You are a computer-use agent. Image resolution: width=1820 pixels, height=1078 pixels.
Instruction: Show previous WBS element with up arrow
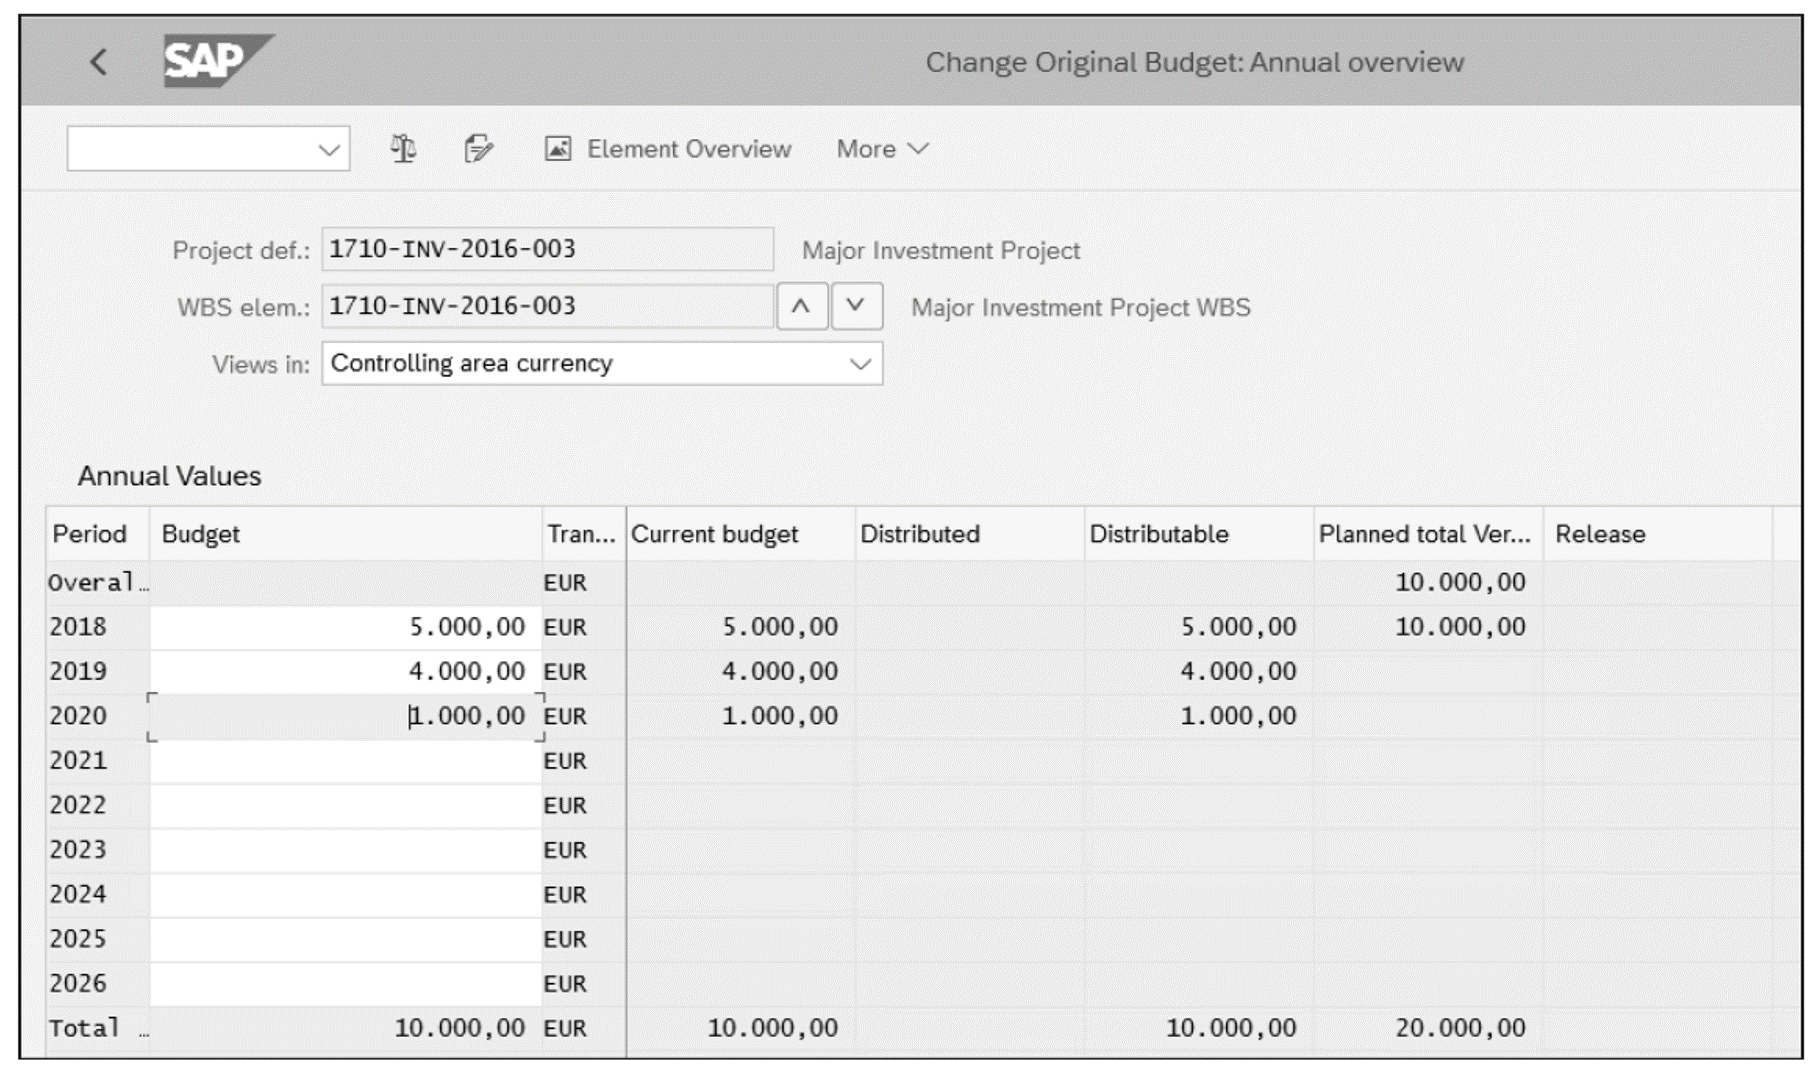[804, 307]
